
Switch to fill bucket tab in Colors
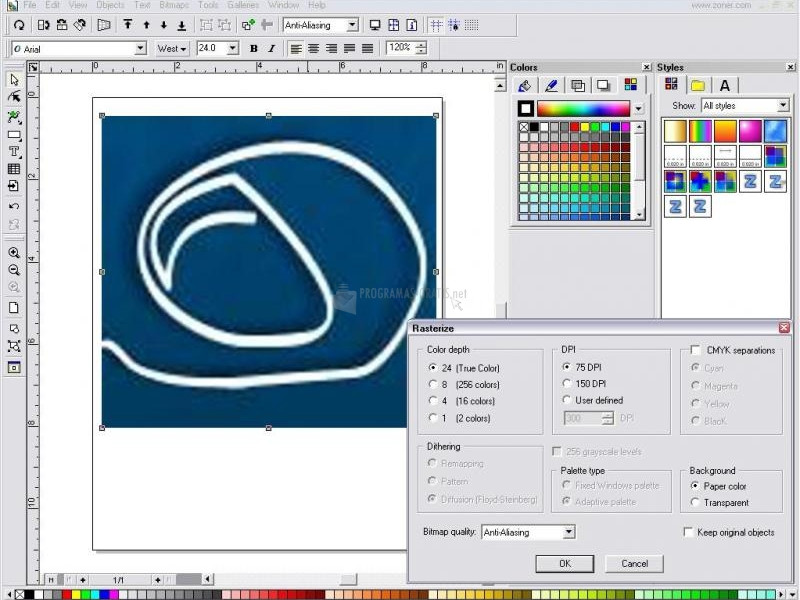[x=524, y=85]
